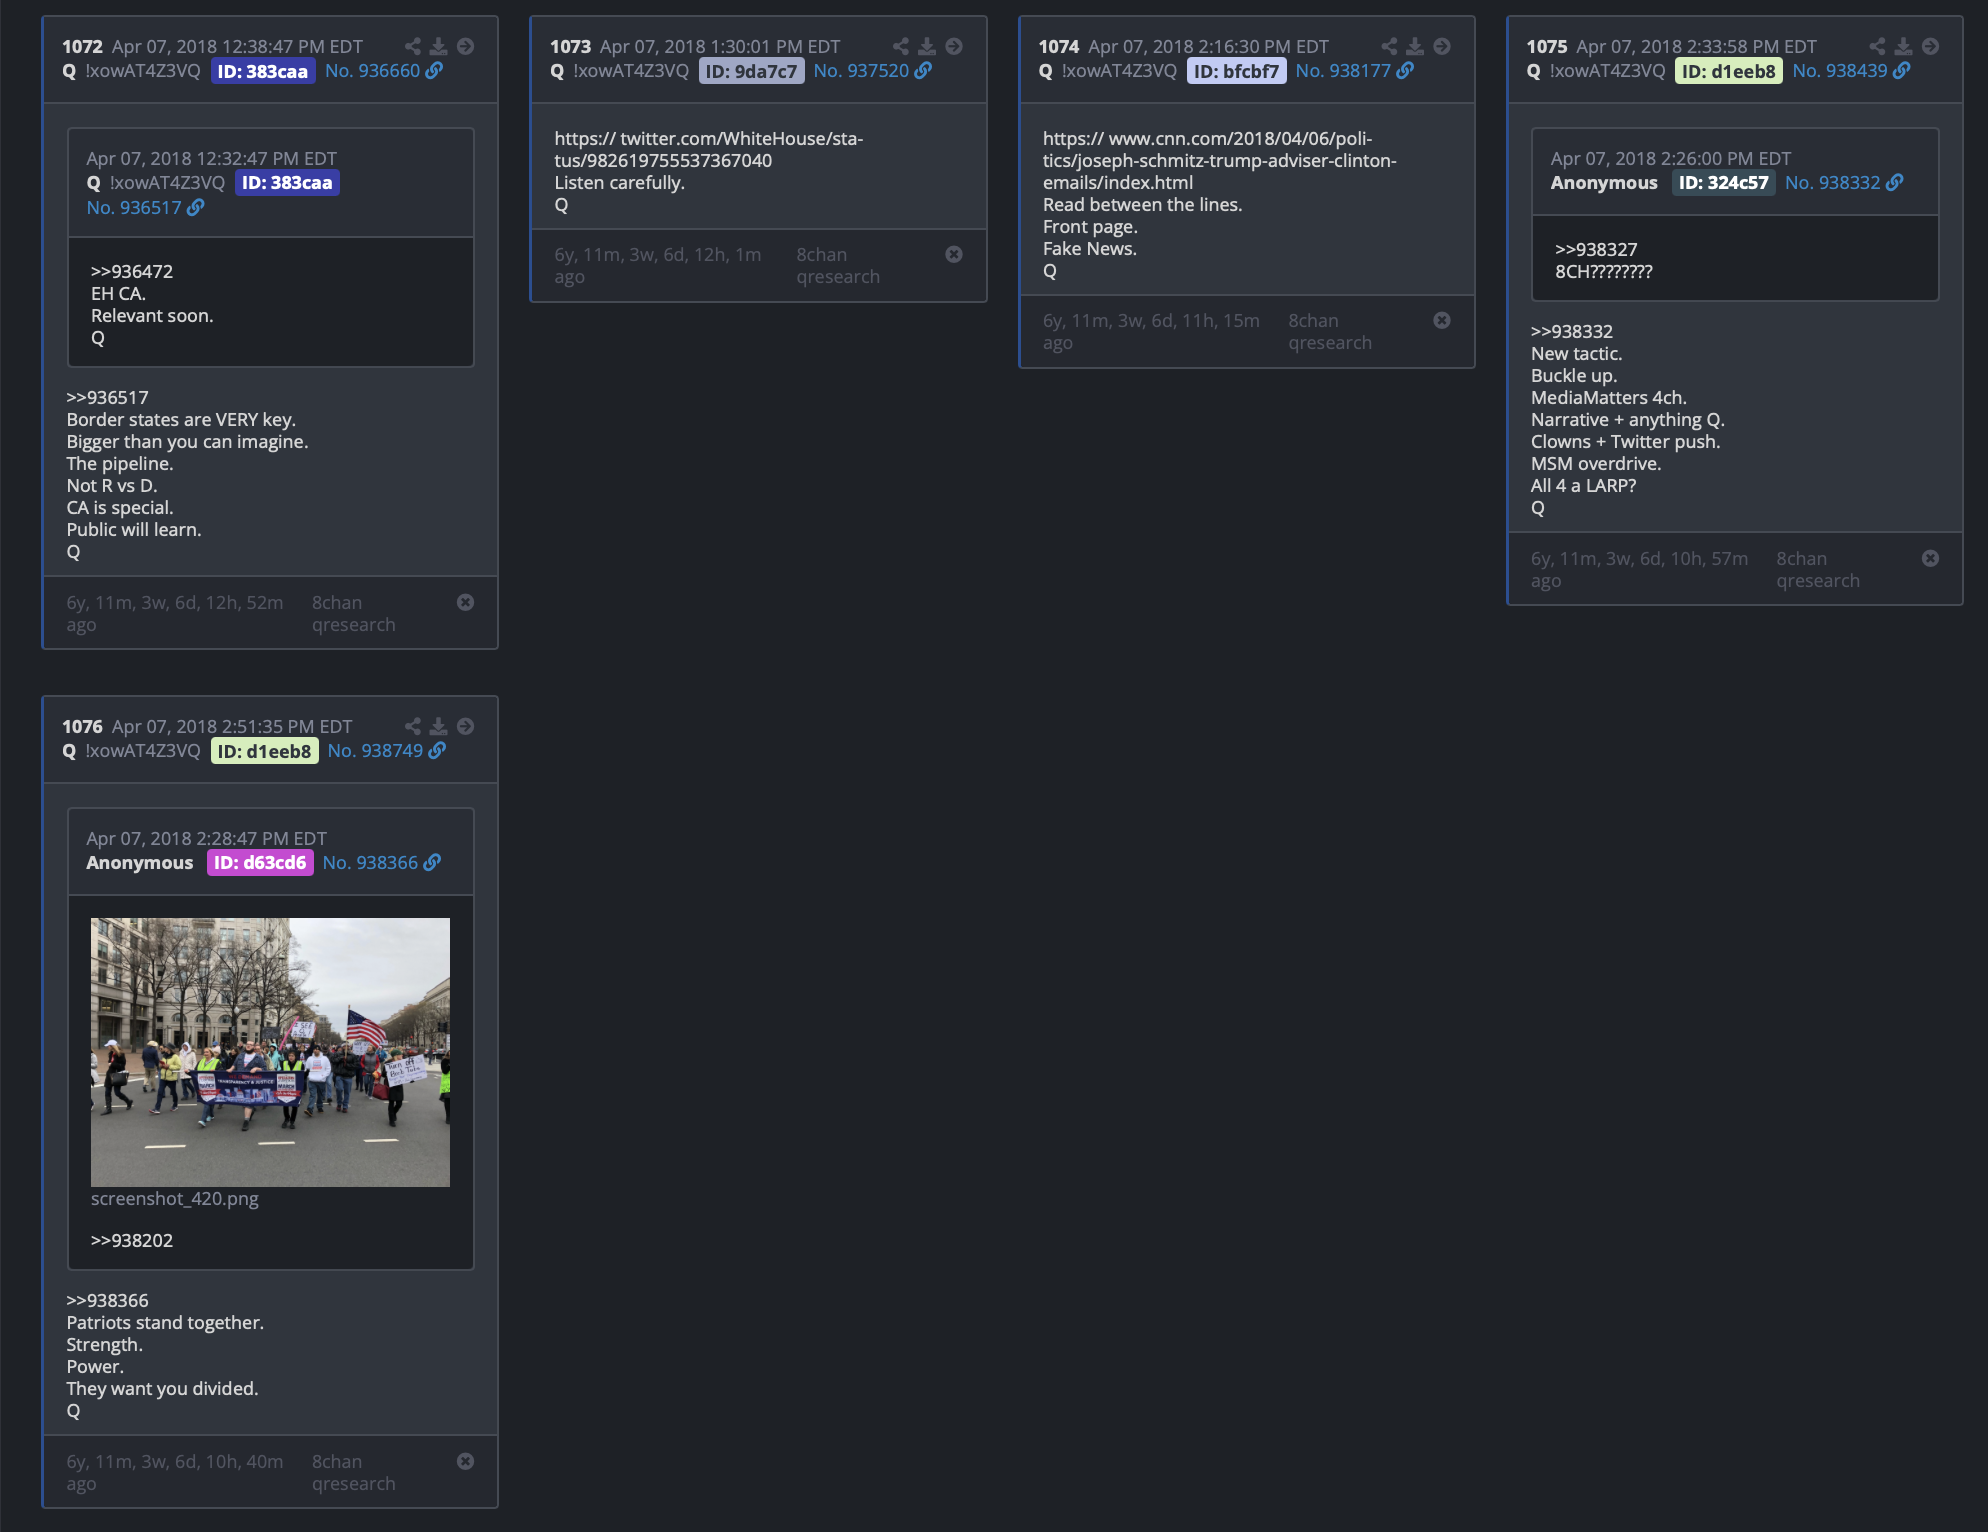Click the share icon on post 1075

[1877, 46]
